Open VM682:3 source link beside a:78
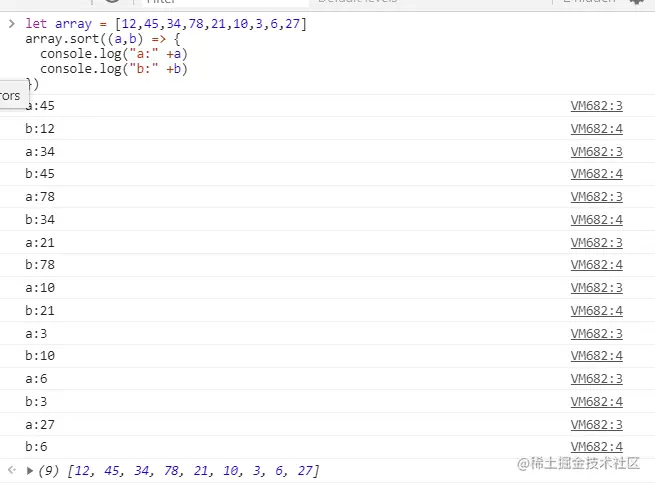Screen dimensions: 655x486 click(x=597, y=197)
